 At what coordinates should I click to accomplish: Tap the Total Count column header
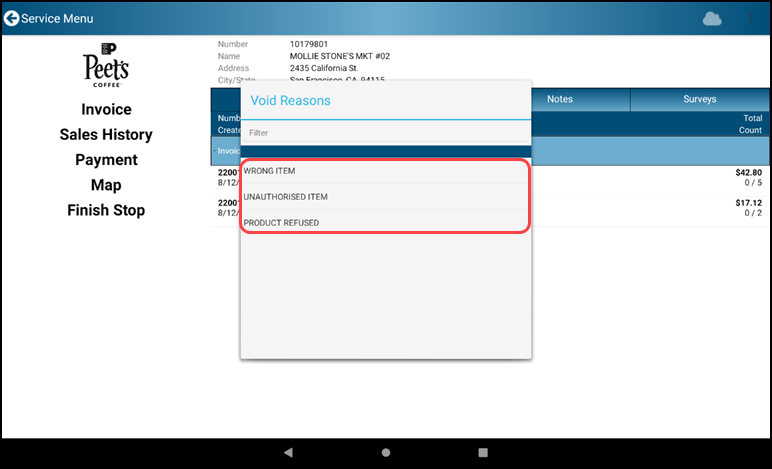point(750,124)
